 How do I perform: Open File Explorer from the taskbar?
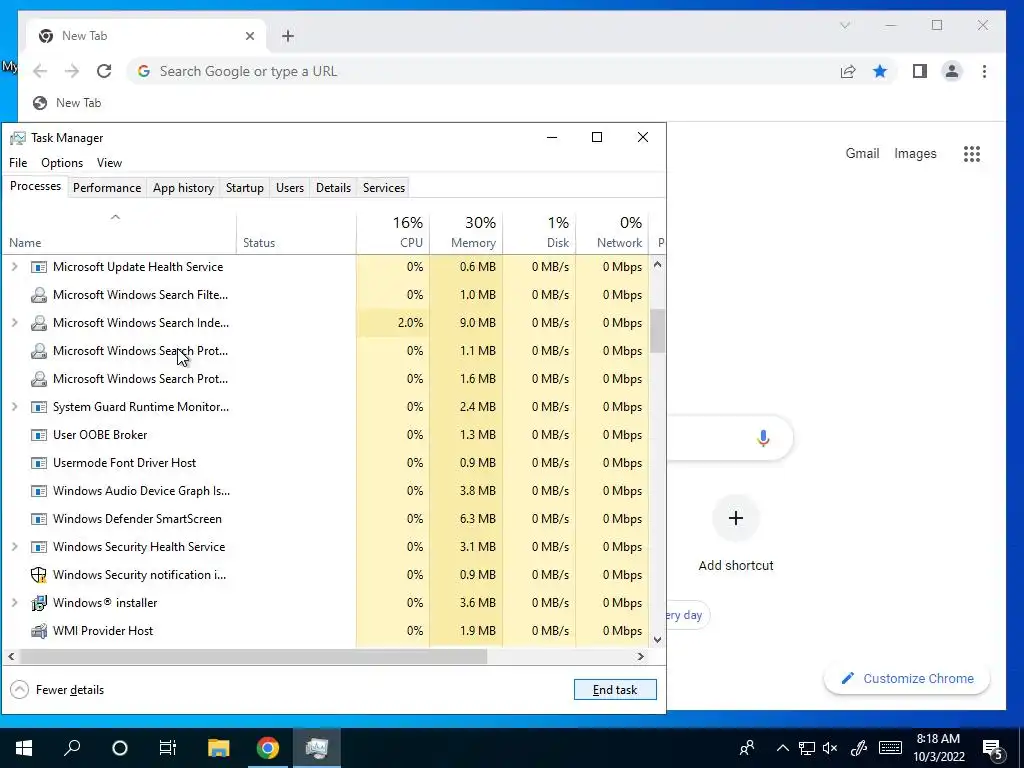point(219,748)
